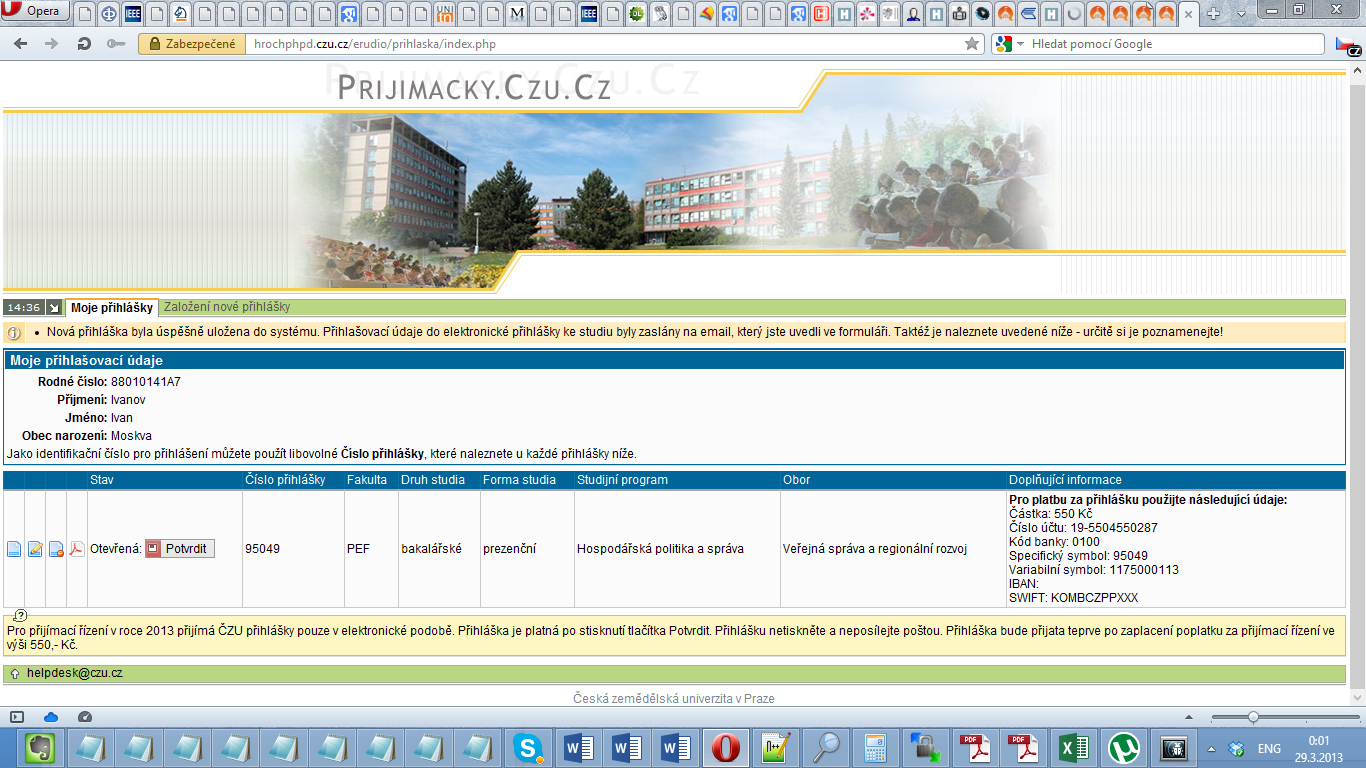This screenshot has height=768, width=1366.
Task: Click the SWIFT: KOMBCZPPXXX line
Action: (x=1073, y=598)
